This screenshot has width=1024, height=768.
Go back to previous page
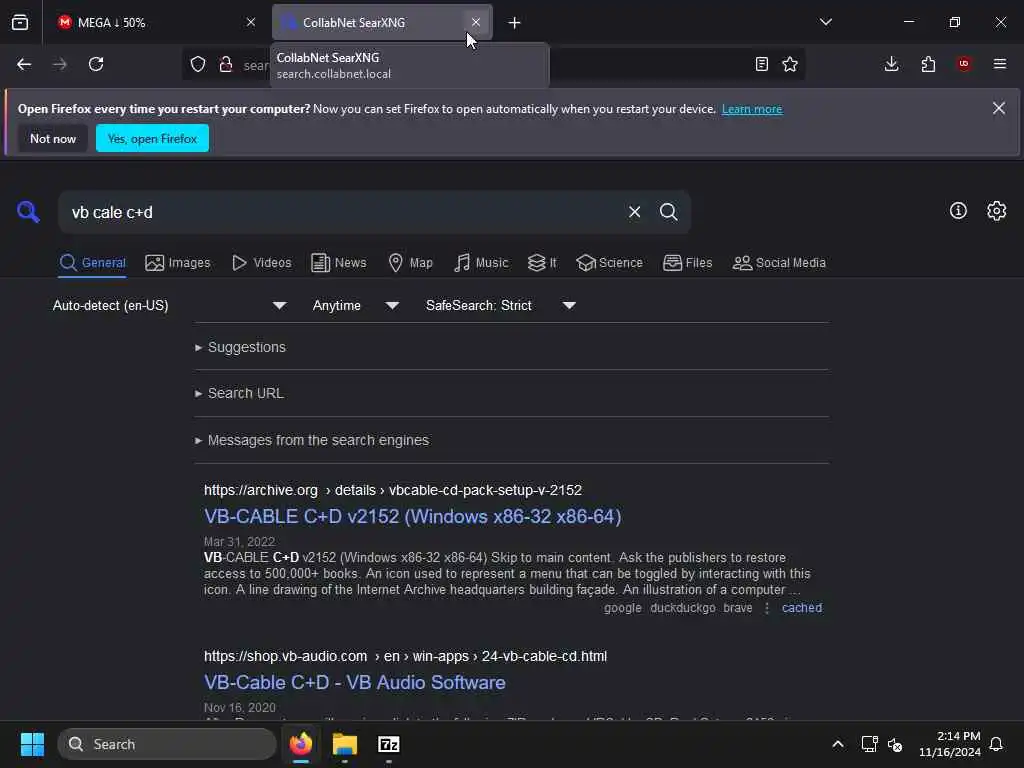pos(24,64)
